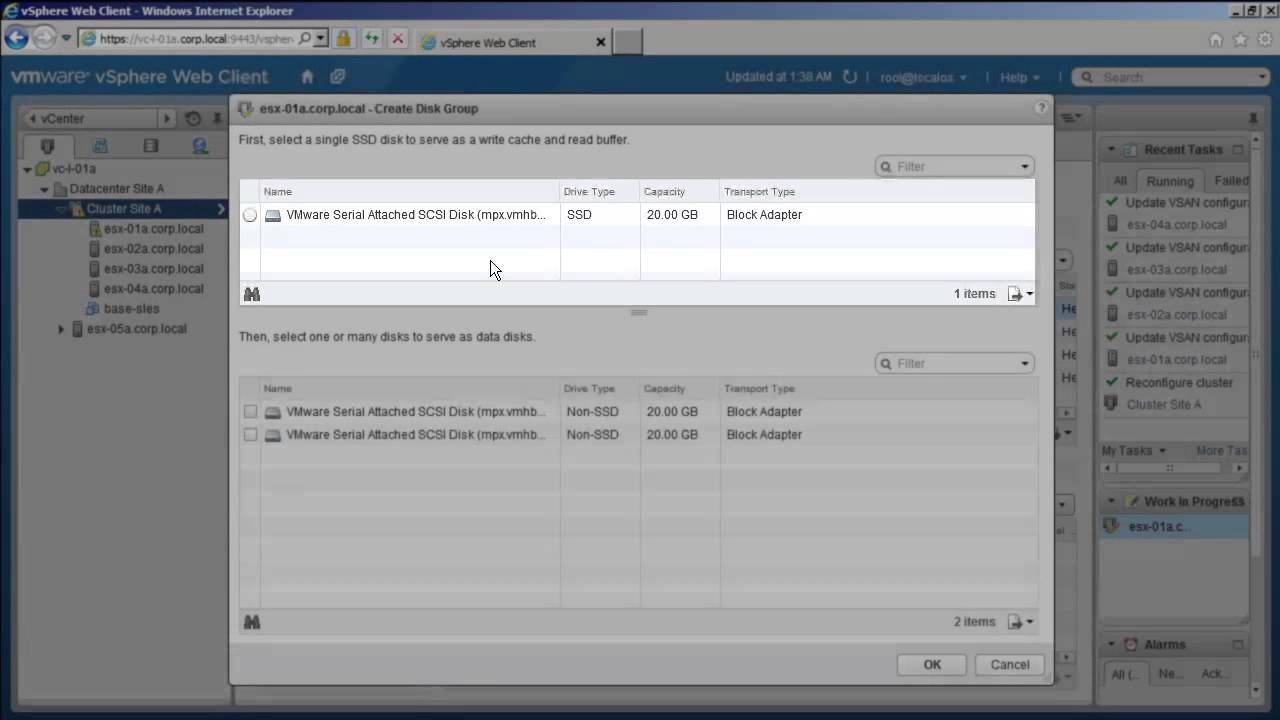Open a new Internet Explorer tab
The width and height of the screenshot is (1280, 720).
pyautogui.click(x=626, y=42)
